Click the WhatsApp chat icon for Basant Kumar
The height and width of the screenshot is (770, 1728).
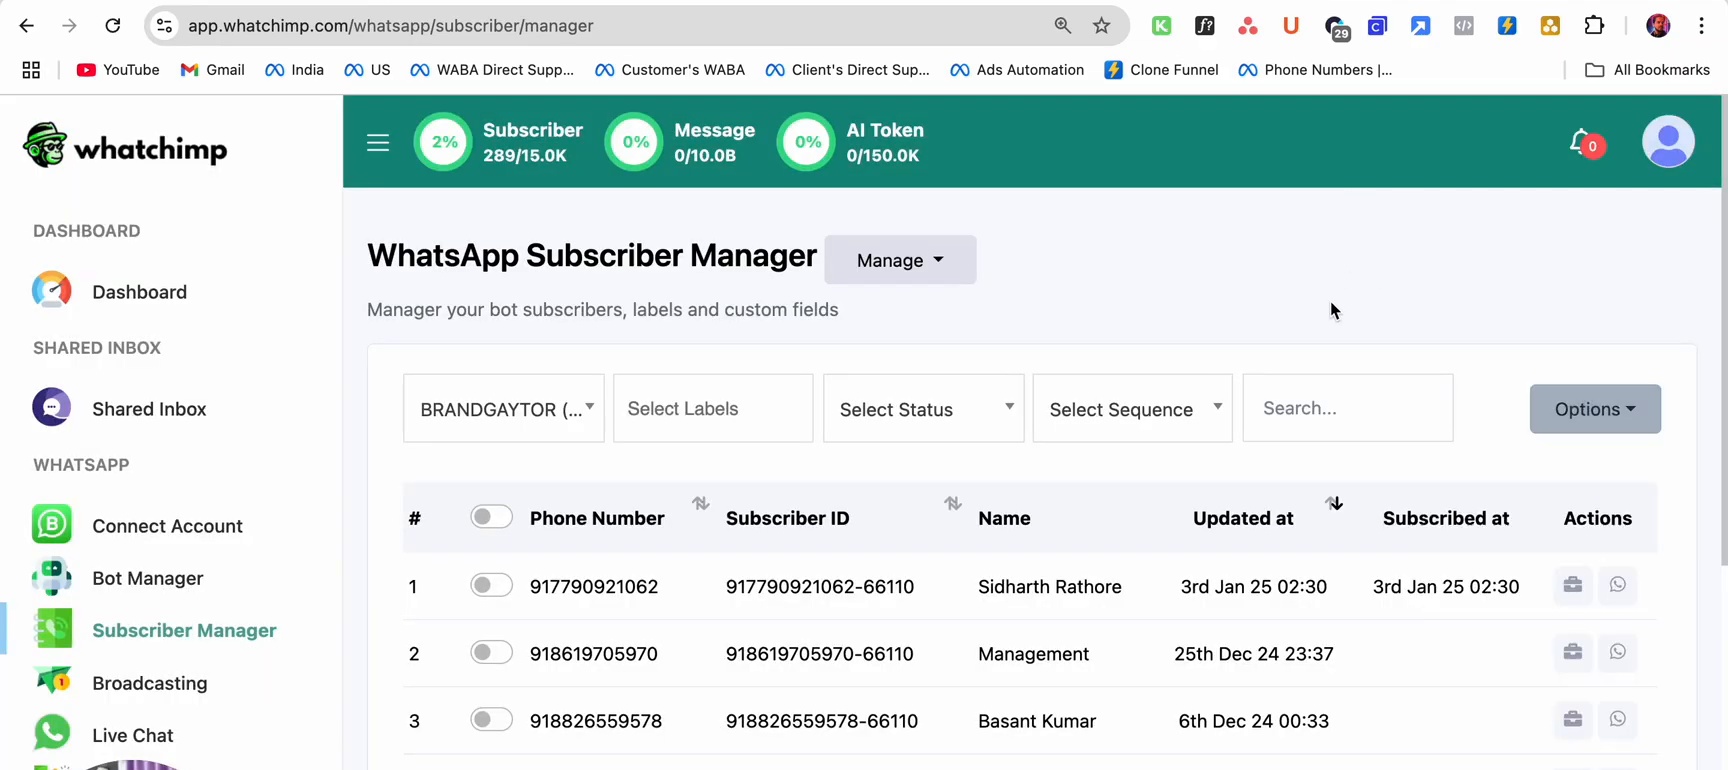point(1617,719)
